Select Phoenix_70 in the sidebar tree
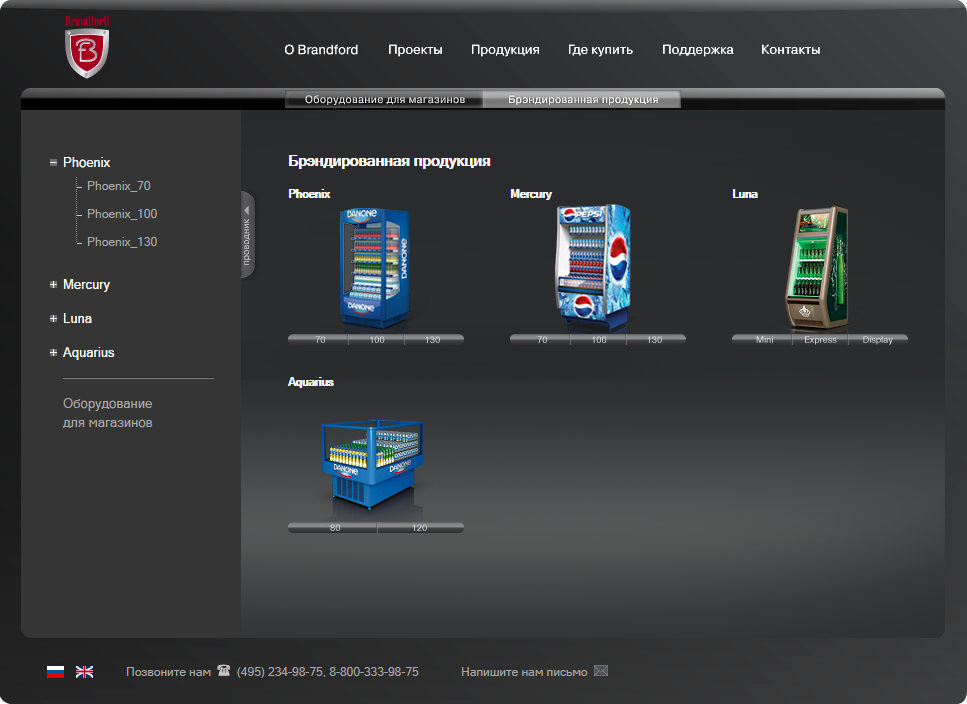 118,186
